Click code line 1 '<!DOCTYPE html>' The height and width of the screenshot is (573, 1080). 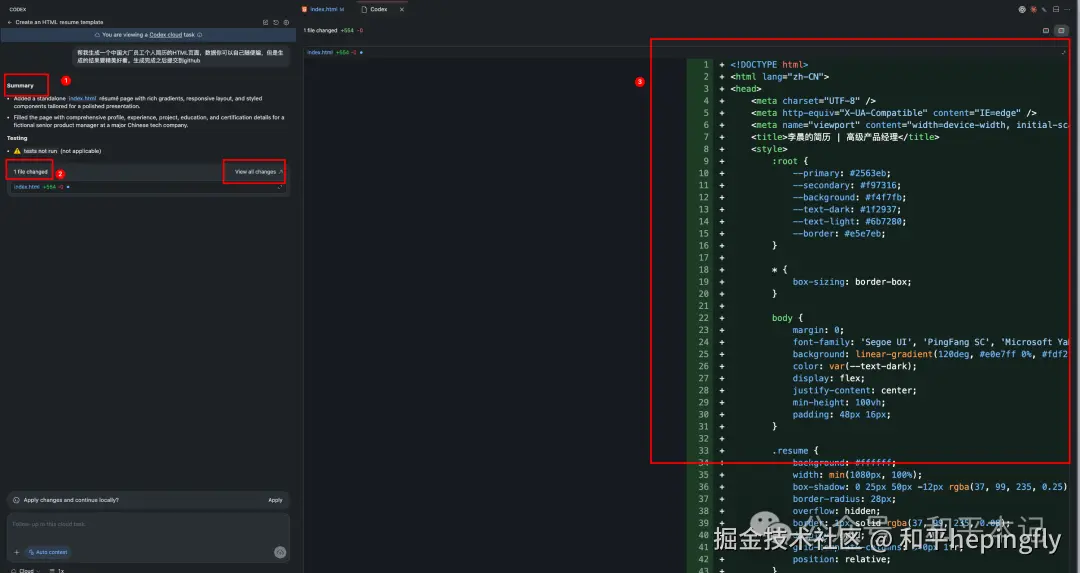[x=769, y=65]
